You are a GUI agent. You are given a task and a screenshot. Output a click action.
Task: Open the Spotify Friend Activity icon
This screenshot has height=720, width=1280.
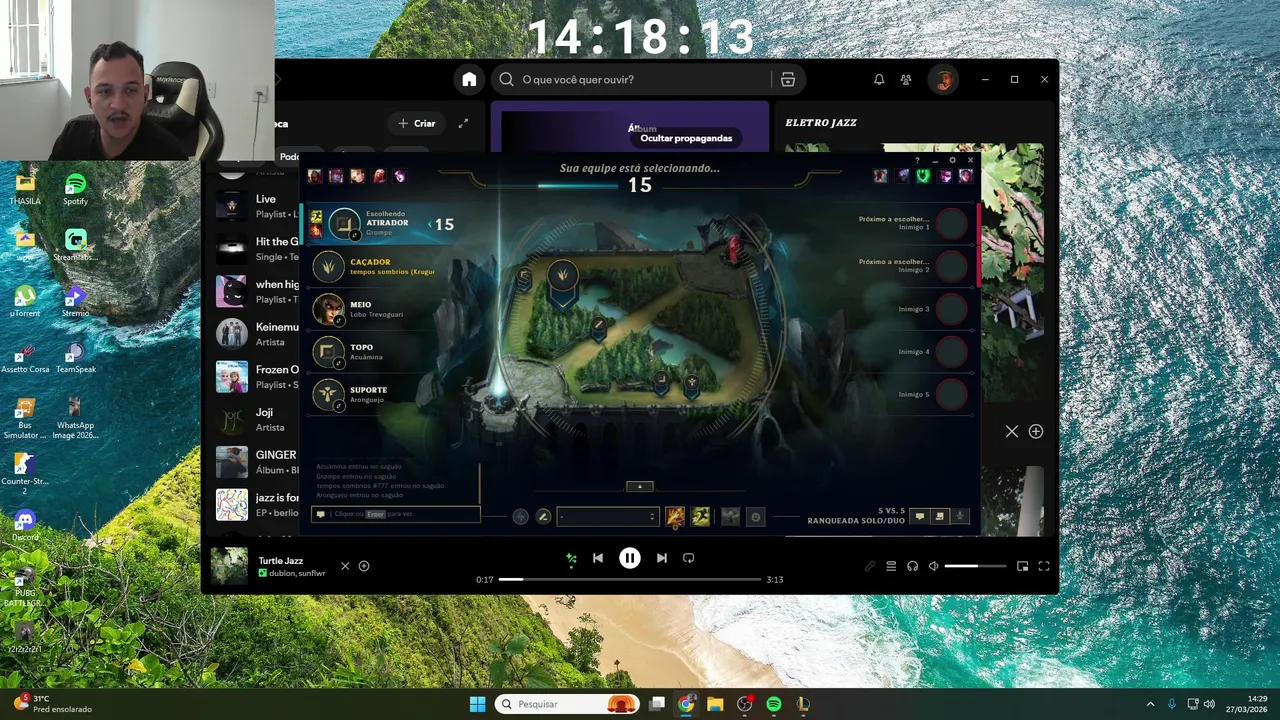click(x=906, y=80)
